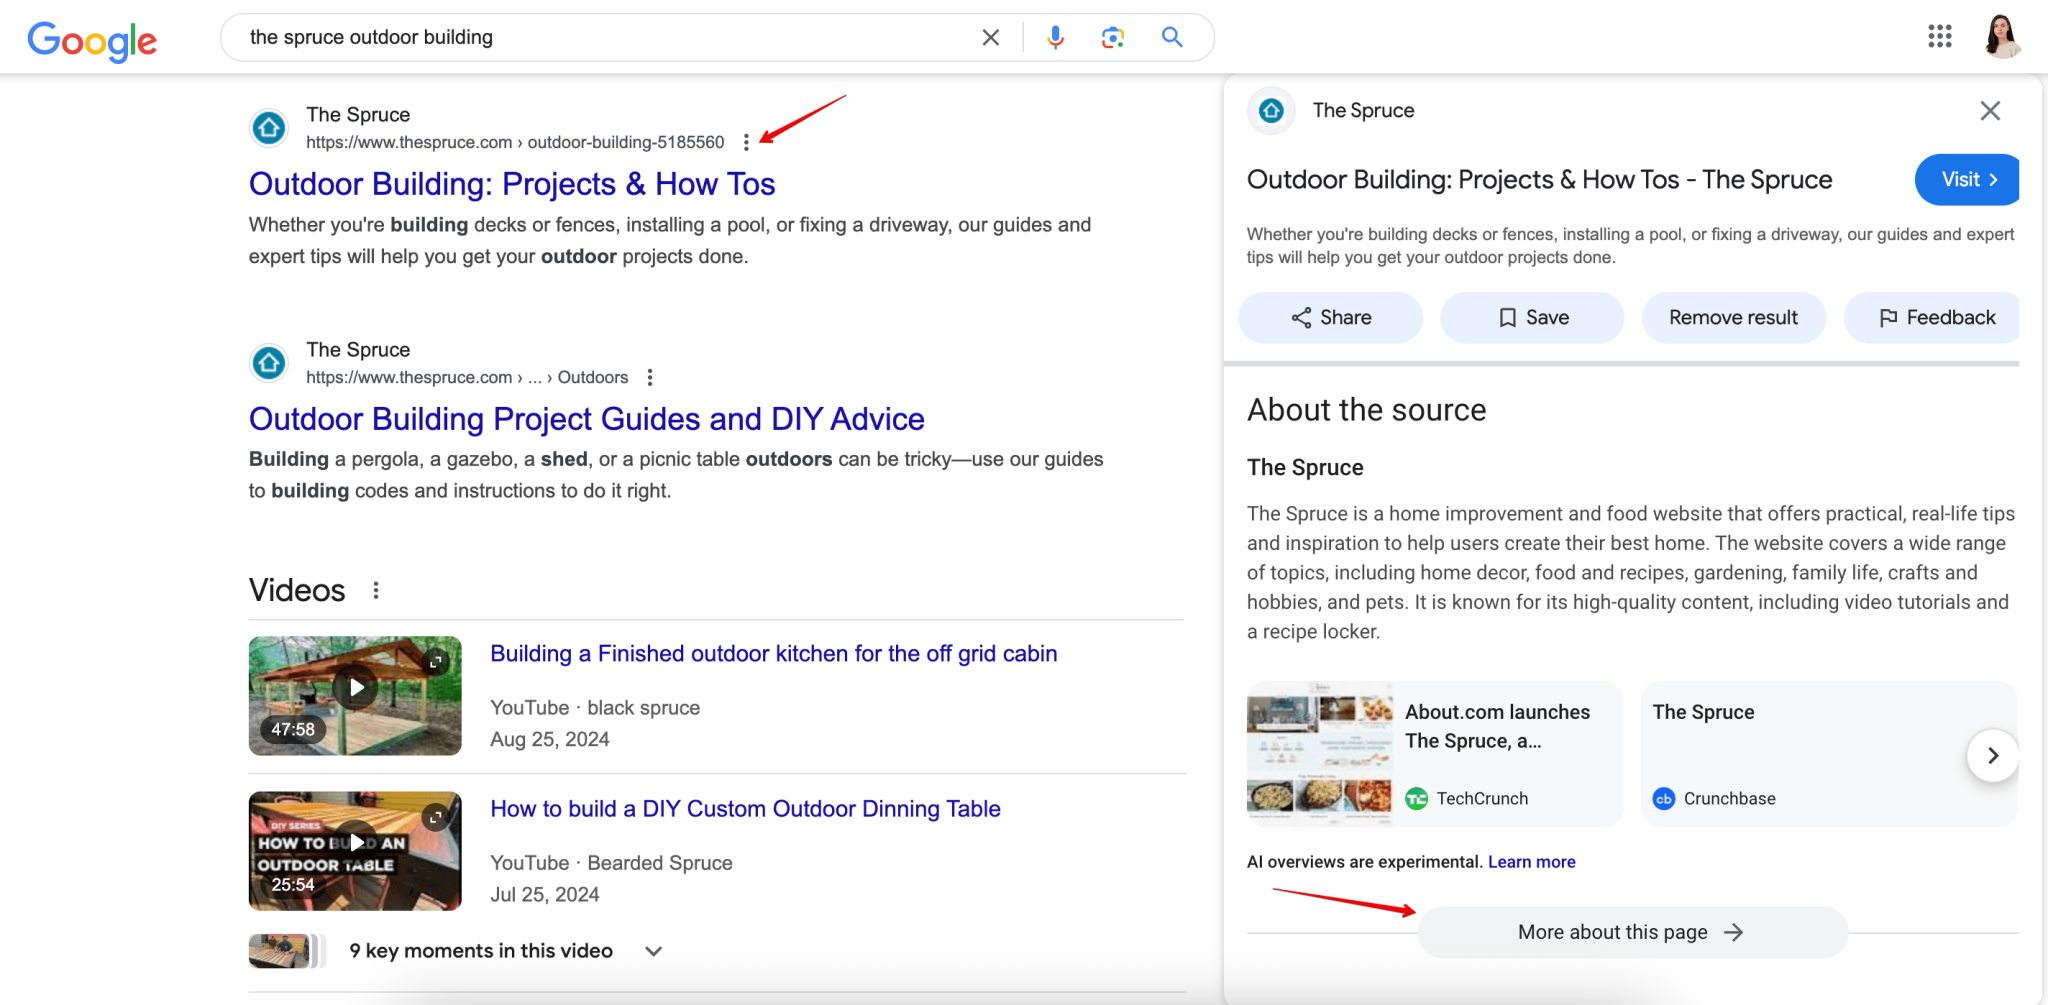
Task: Click the search magnifying glass icon
Action: [x=1170, y=37]
